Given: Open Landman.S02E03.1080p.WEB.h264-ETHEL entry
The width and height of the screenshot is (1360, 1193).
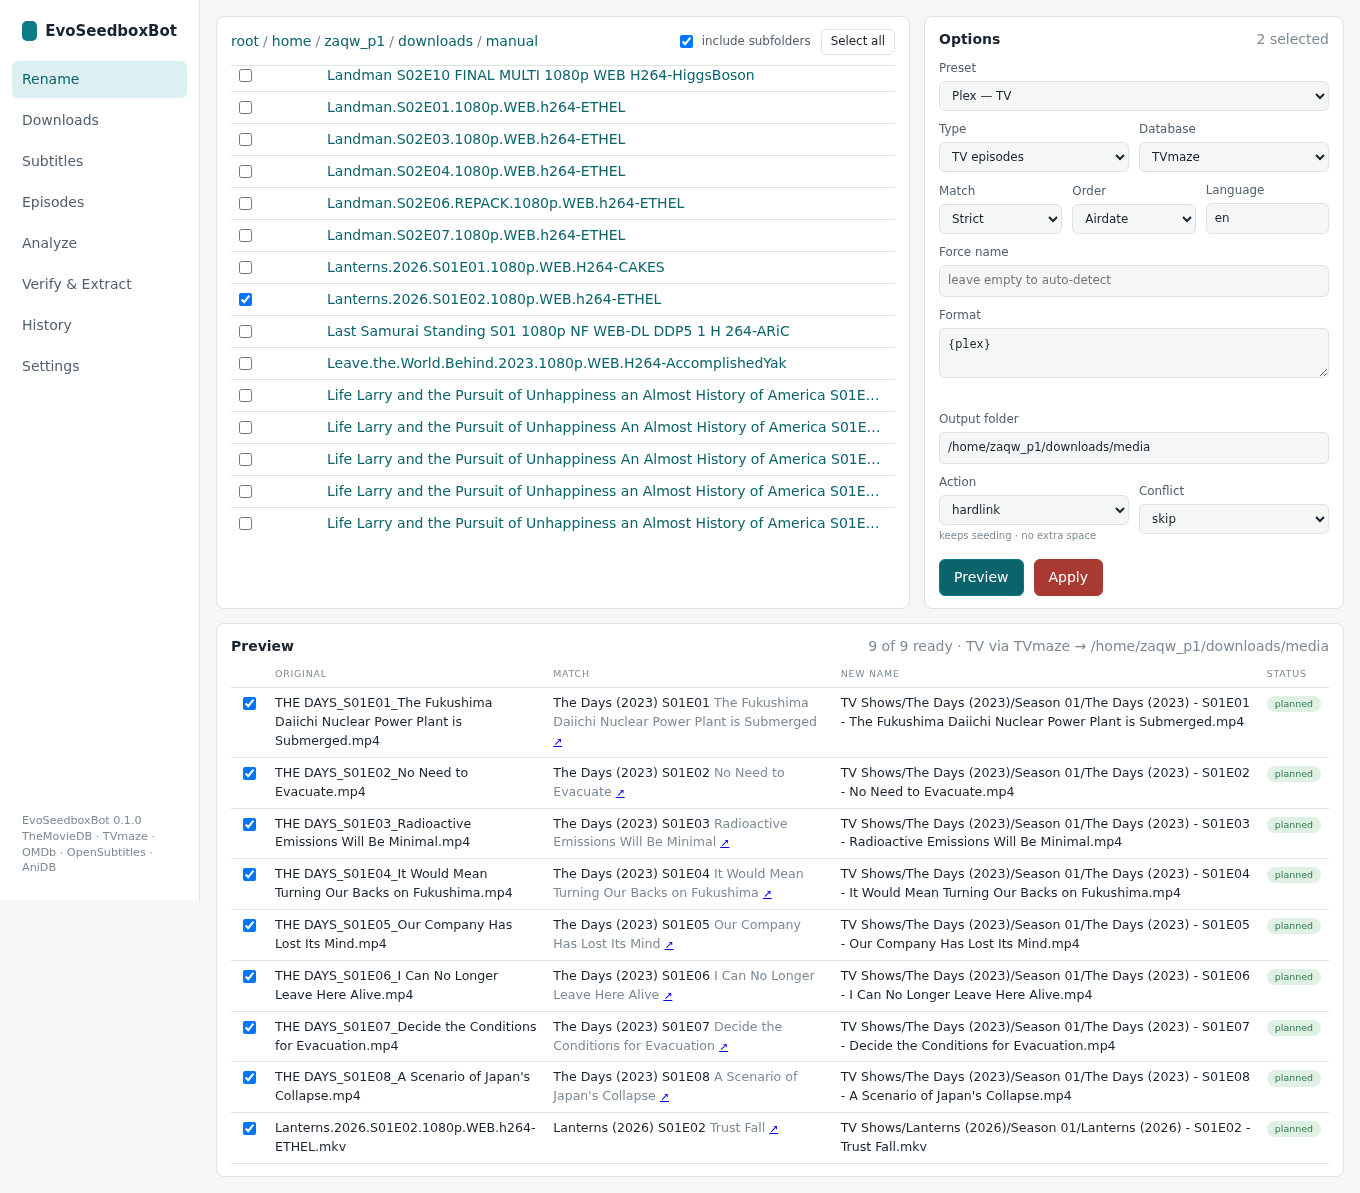Looking at the screenshot, I should (x=476, y=139).
